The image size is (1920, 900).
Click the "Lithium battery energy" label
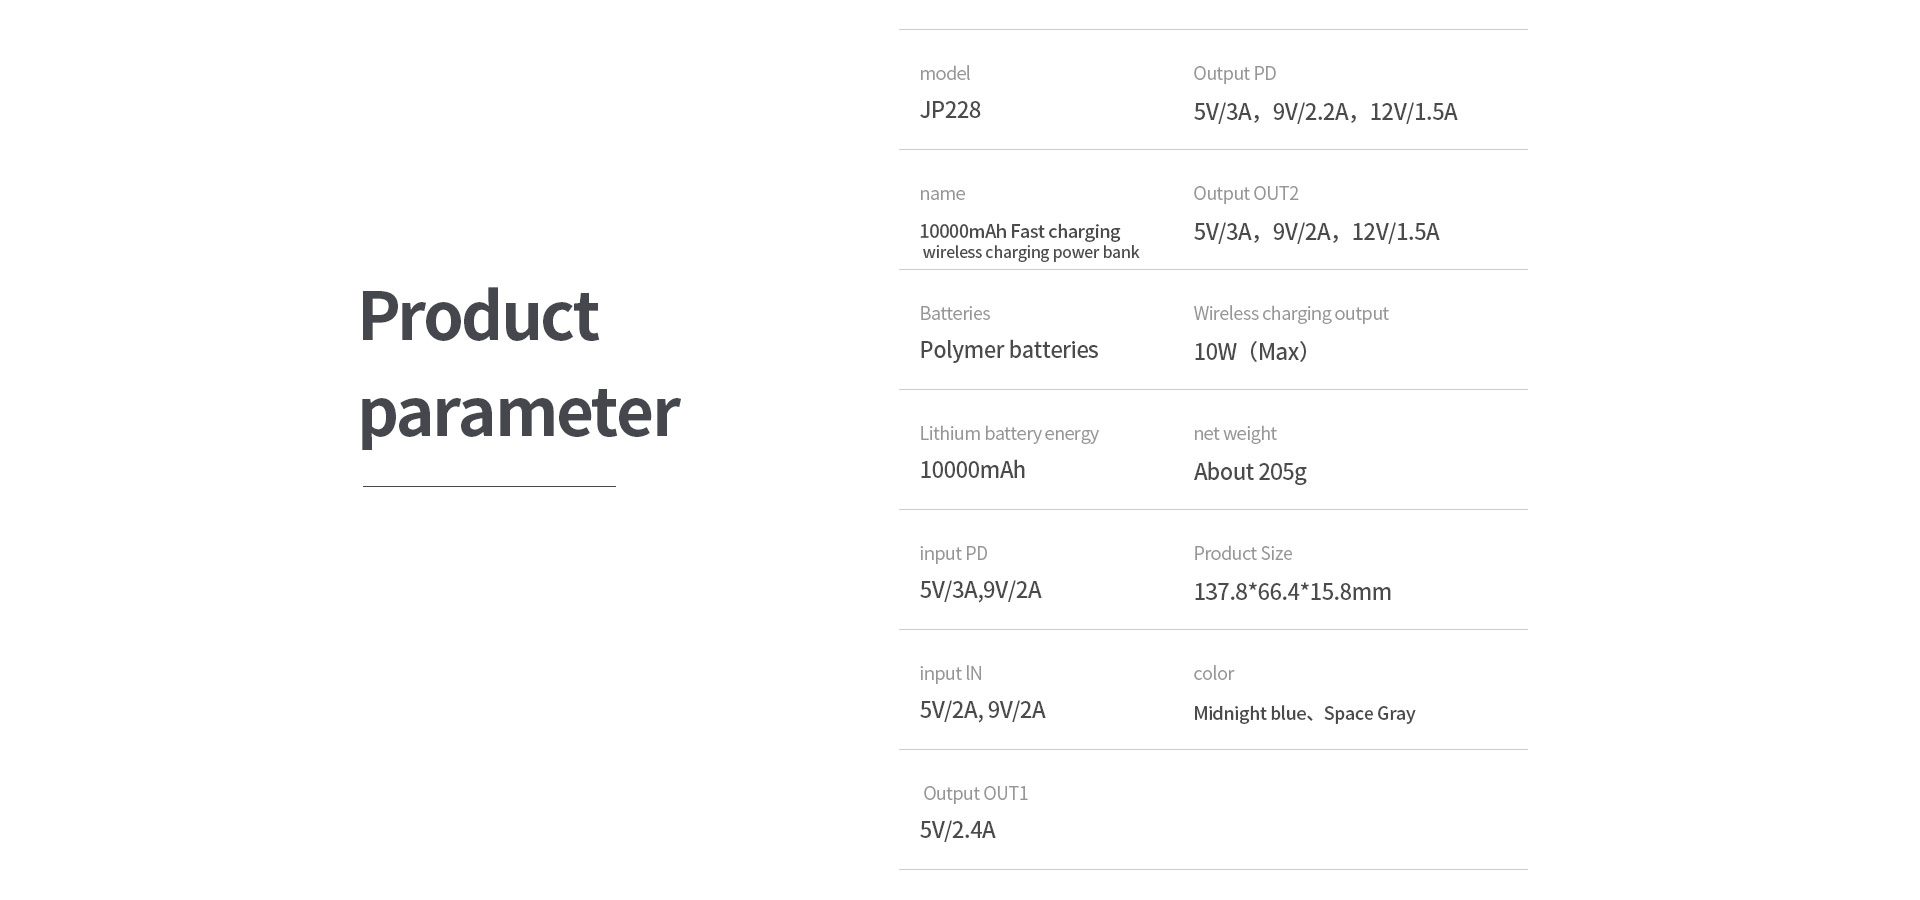click(1008, 433)
